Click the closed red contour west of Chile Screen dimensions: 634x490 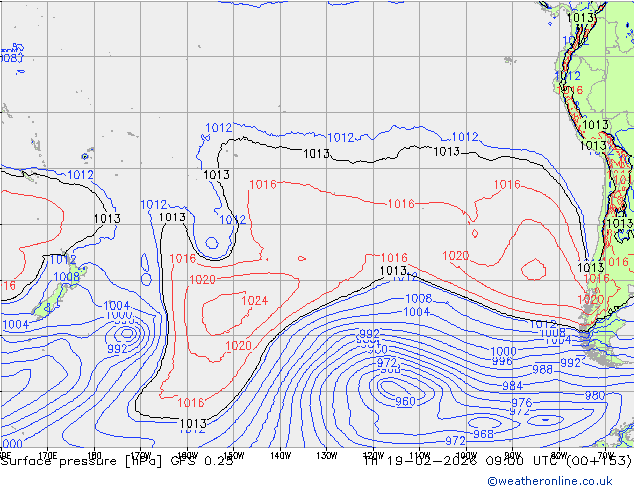click(x=534, y=270)
